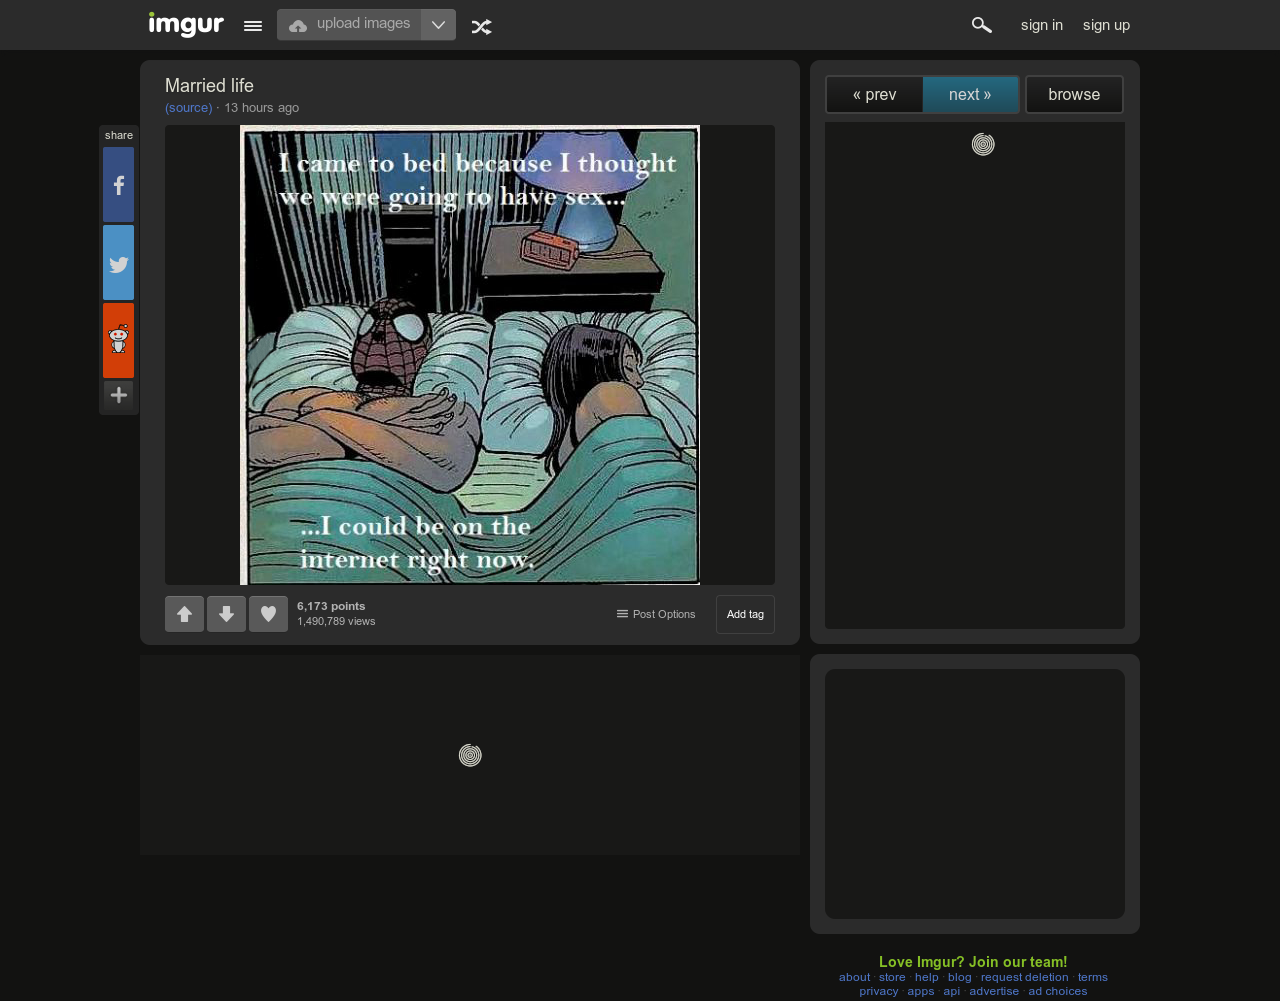Open the store footer link

coord(892,977)
